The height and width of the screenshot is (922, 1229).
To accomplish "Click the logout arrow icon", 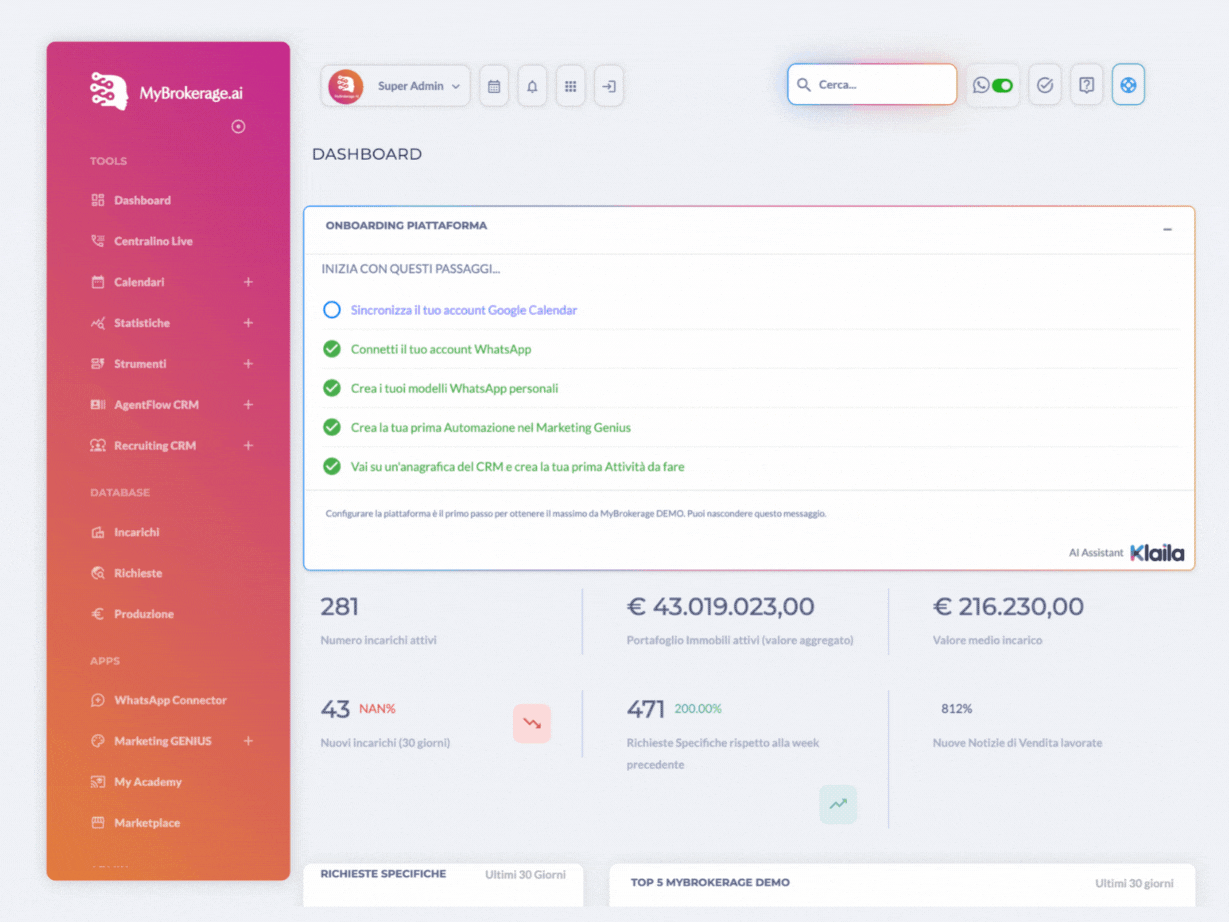I will pyautogui.click(x=608, y=86).
